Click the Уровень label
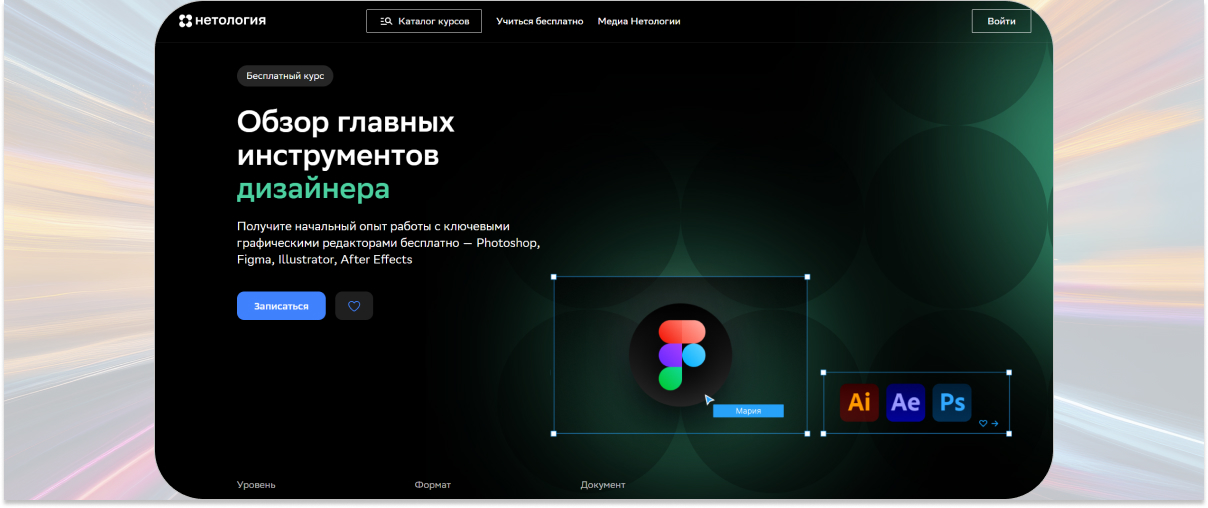The width and height of the screenshot is (1208, 508). [x=256, y=485]
